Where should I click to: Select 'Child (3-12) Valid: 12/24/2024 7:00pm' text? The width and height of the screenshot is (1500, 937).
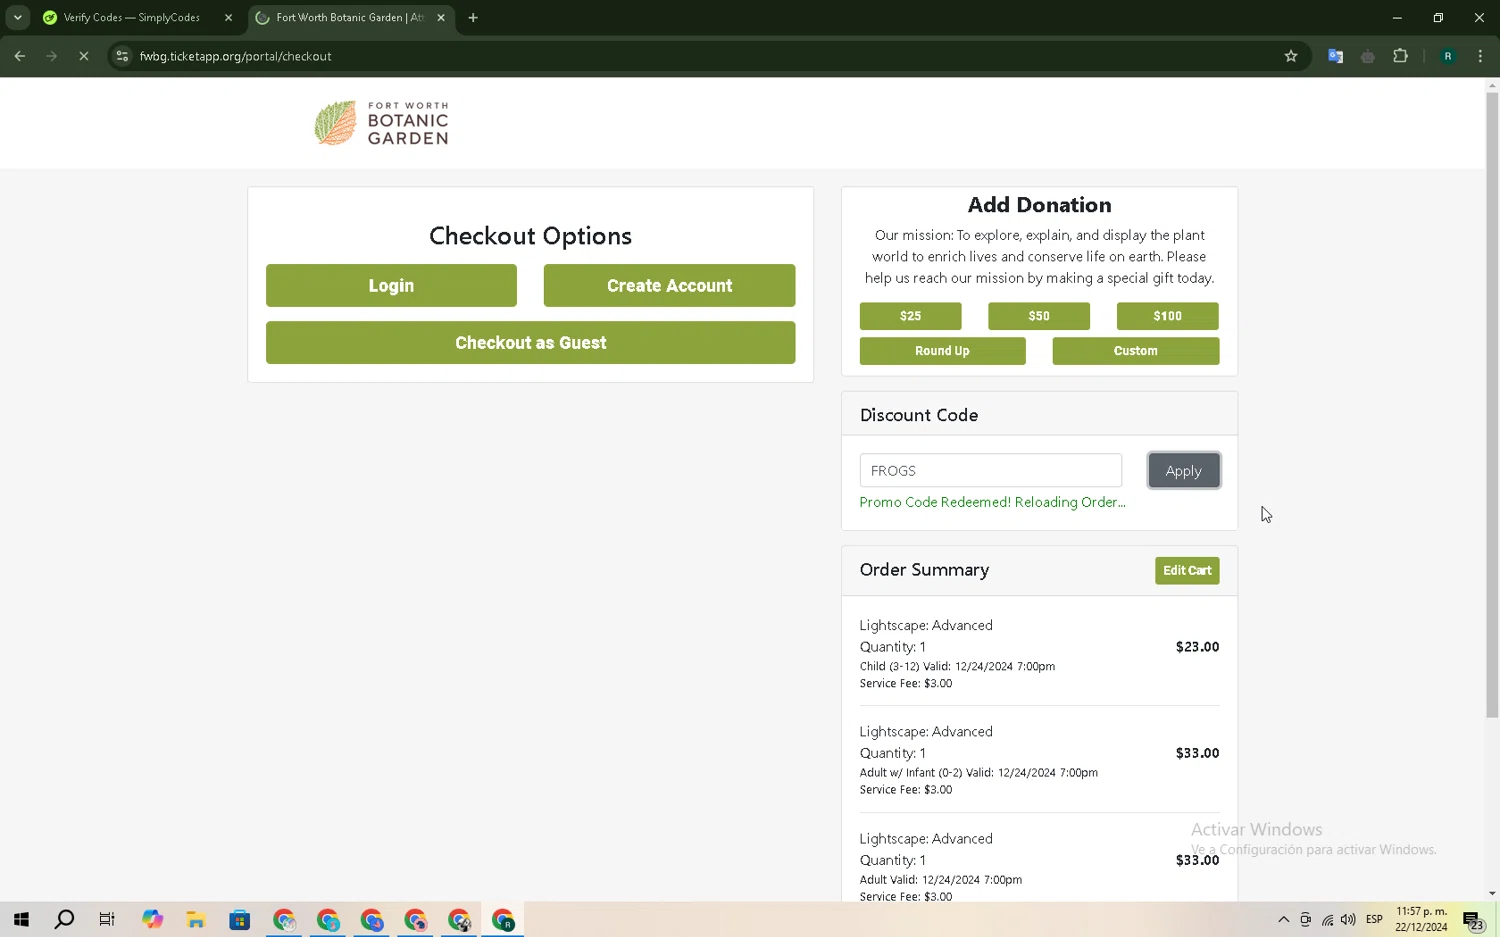(x=957, y=666)
